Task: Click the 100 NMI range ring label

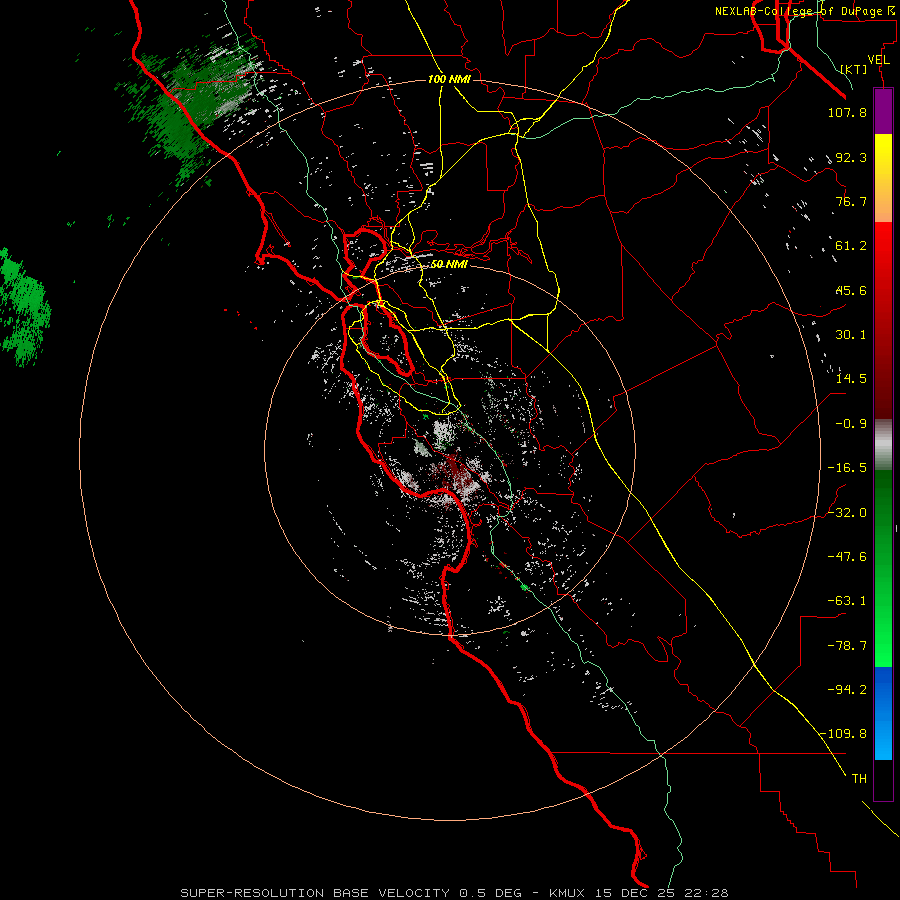Action: click(x=449, y=79)
